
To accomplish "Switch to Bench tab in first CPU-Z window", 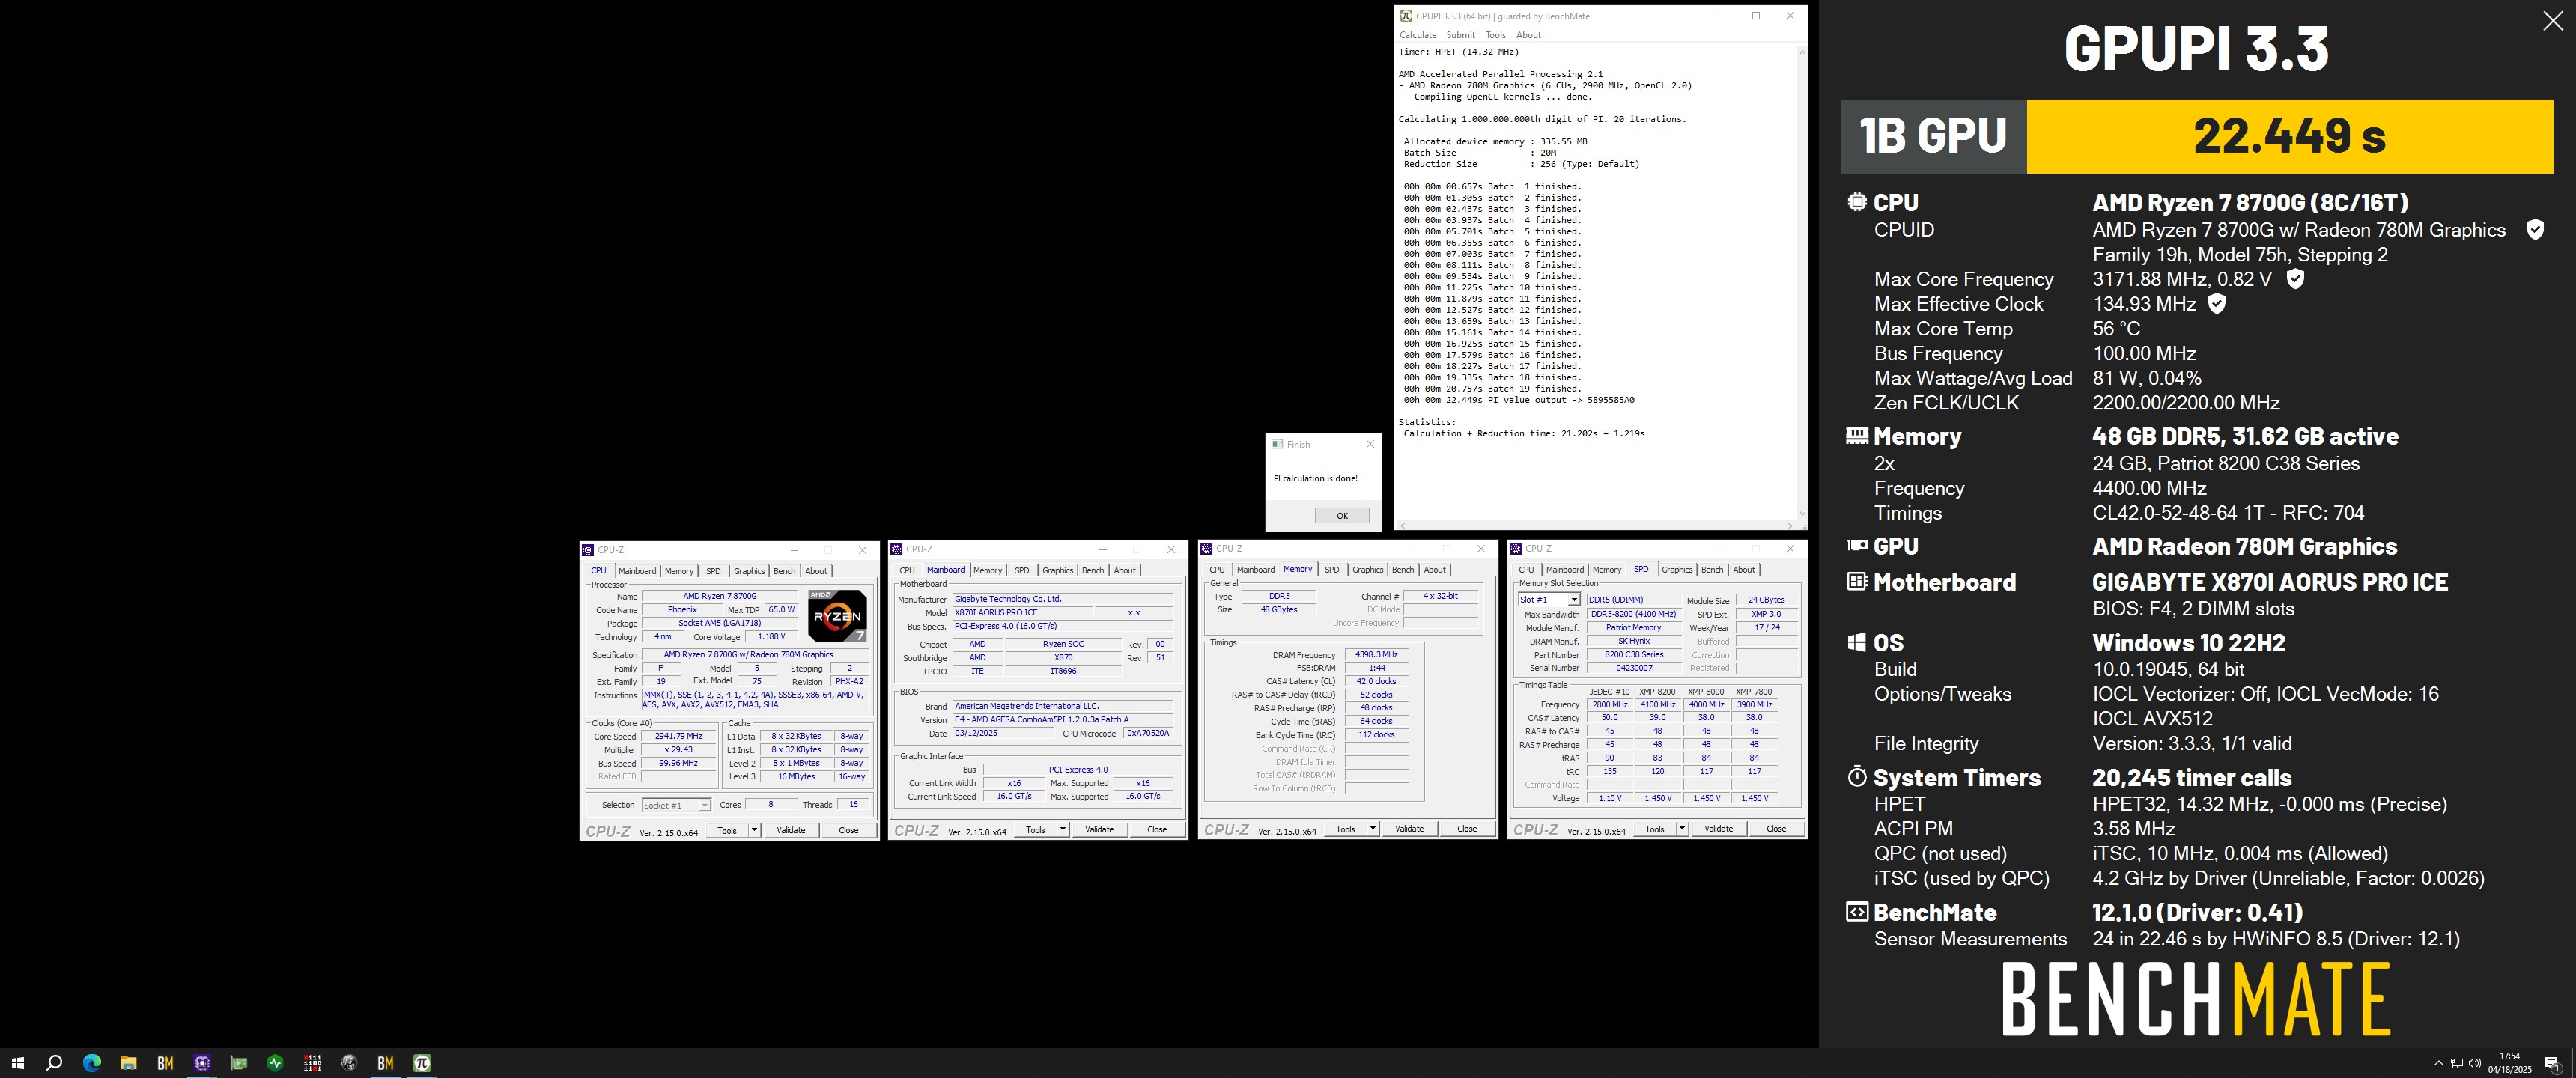I will click(784, 571).
